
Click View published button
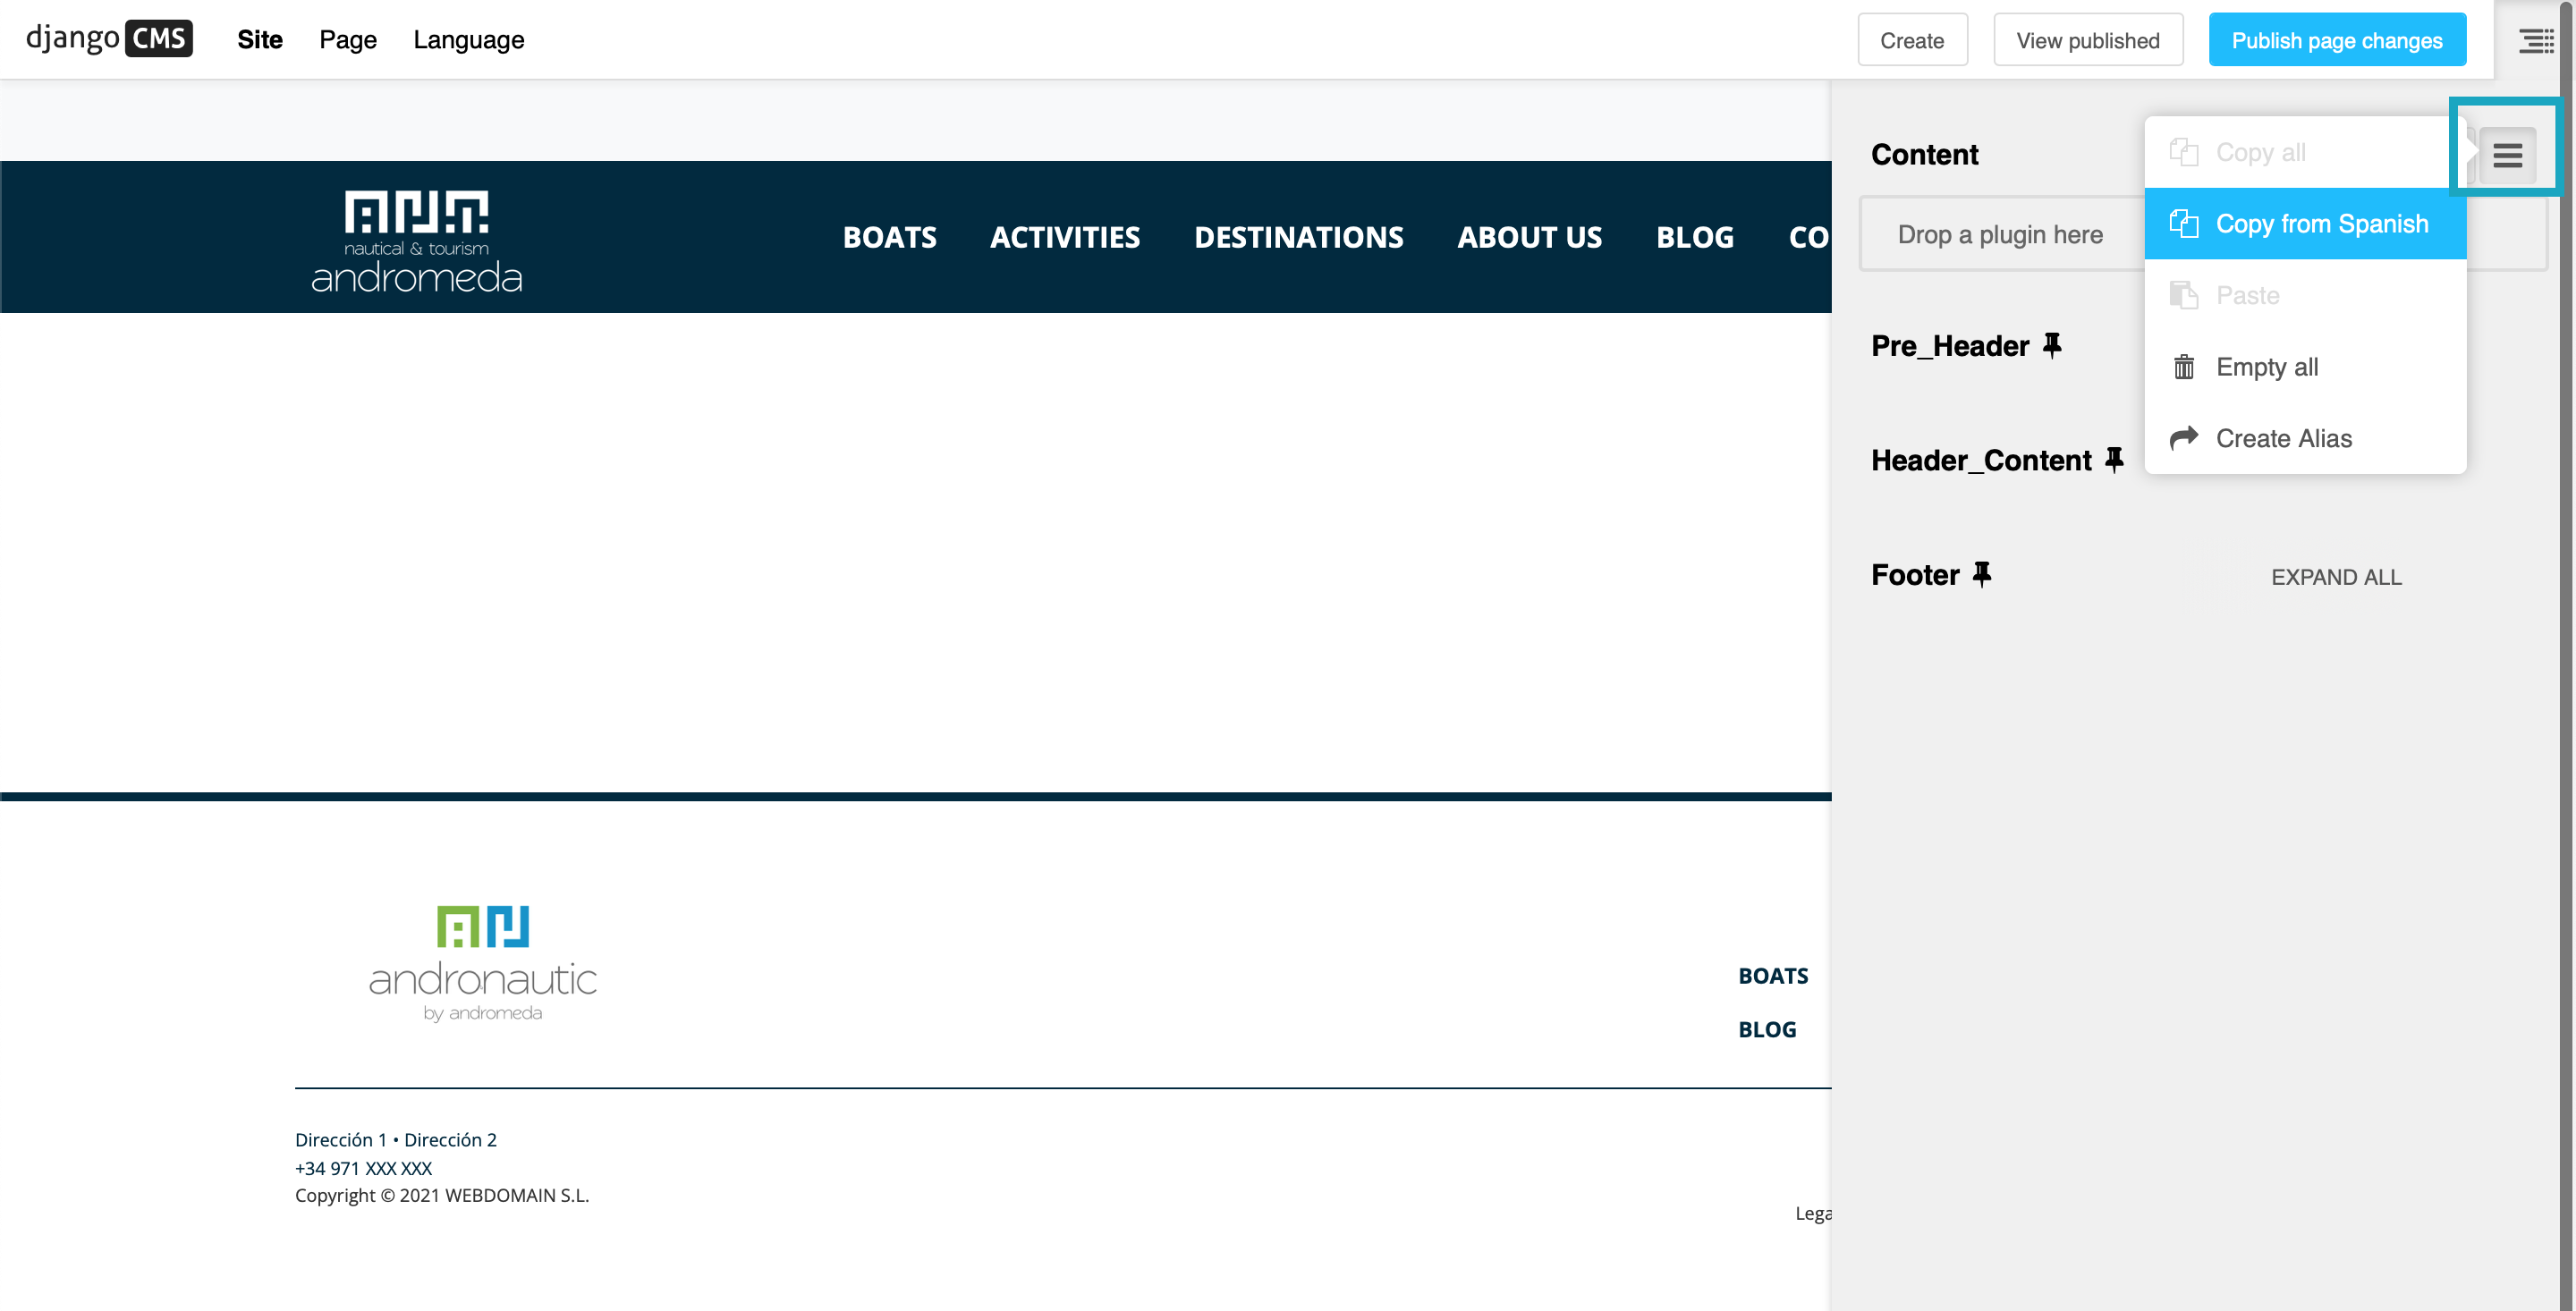(x=2088, y=40)
